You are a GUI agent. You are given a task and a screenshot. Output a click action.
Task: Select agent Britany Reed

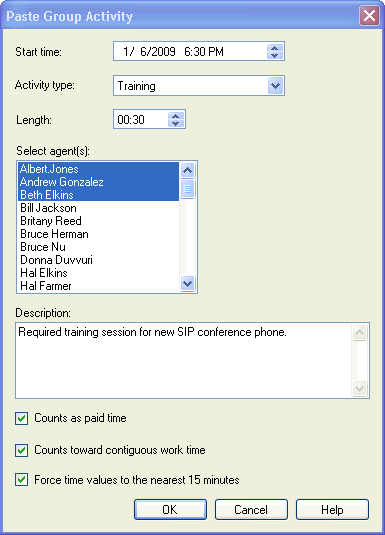click(x=98, y=221)
